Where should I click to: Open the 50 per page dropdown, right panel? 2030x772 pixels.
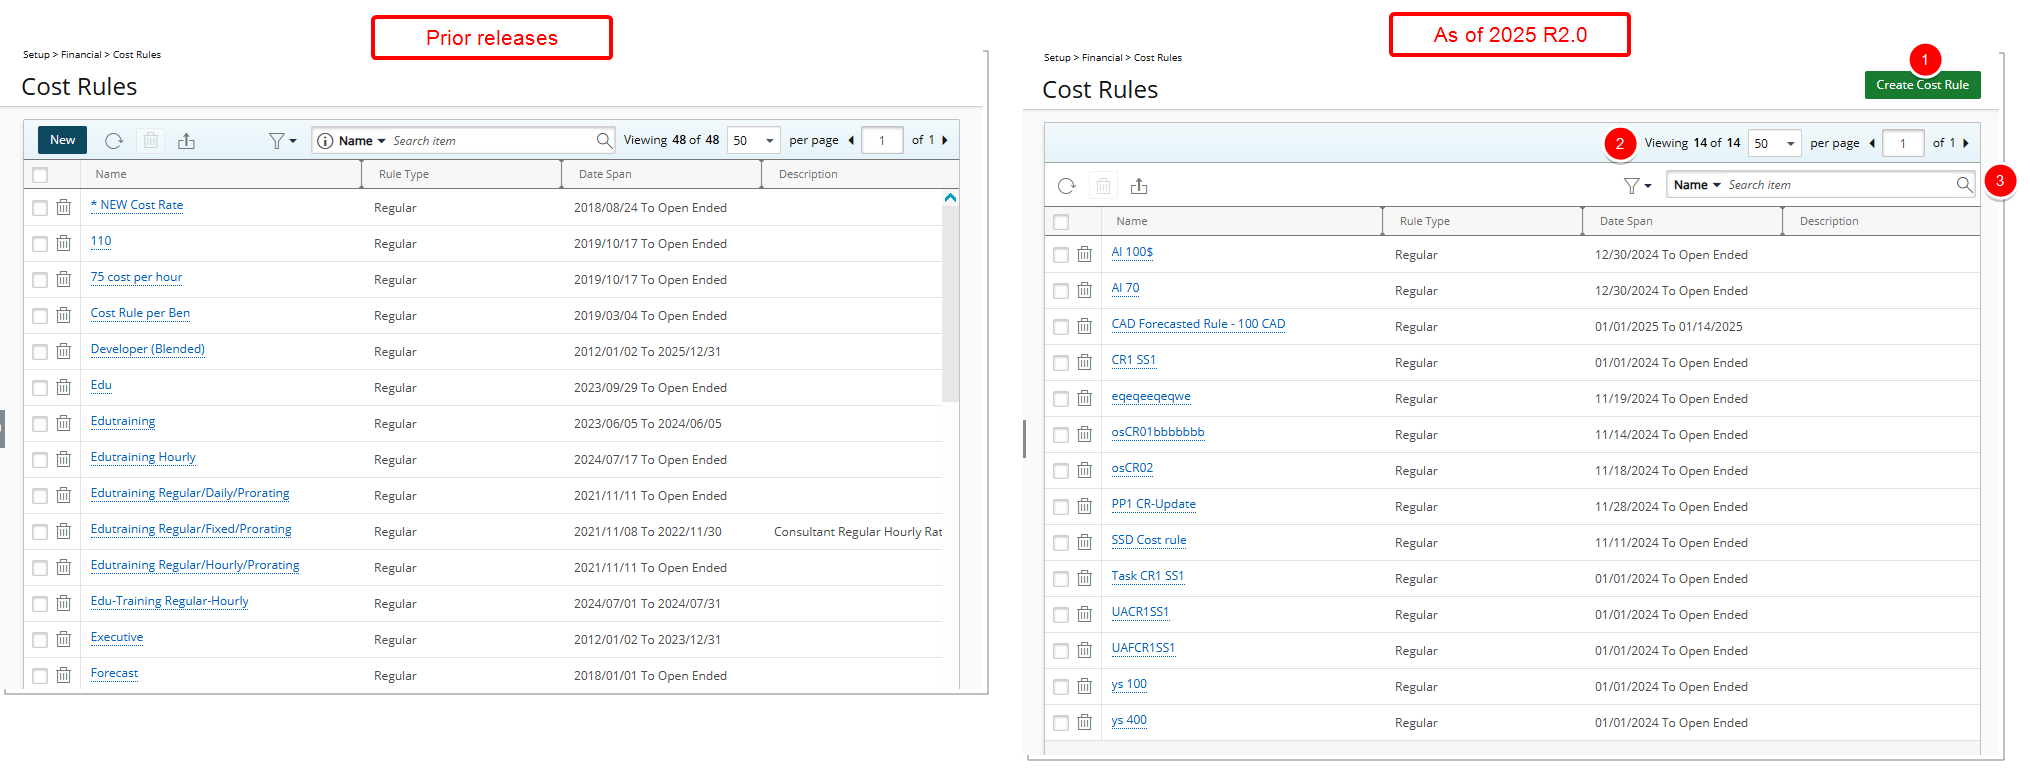[1775, 144]
